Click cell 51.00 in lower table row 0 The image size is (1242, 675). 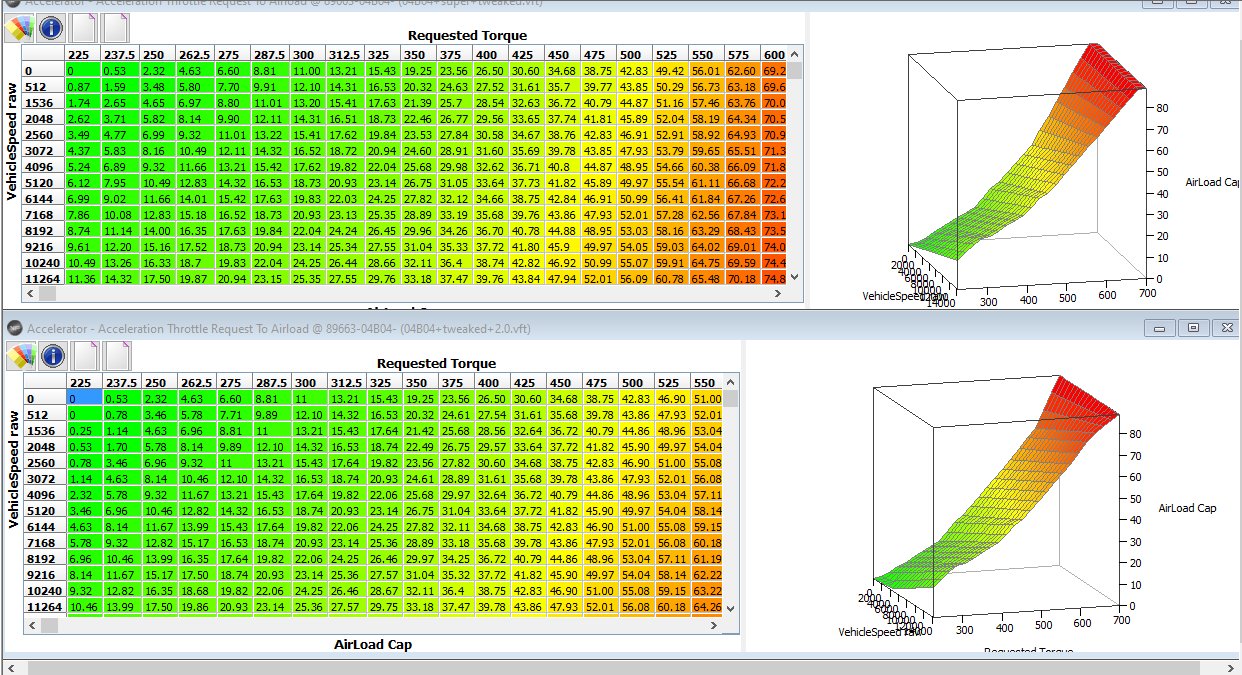click(707, 398)
